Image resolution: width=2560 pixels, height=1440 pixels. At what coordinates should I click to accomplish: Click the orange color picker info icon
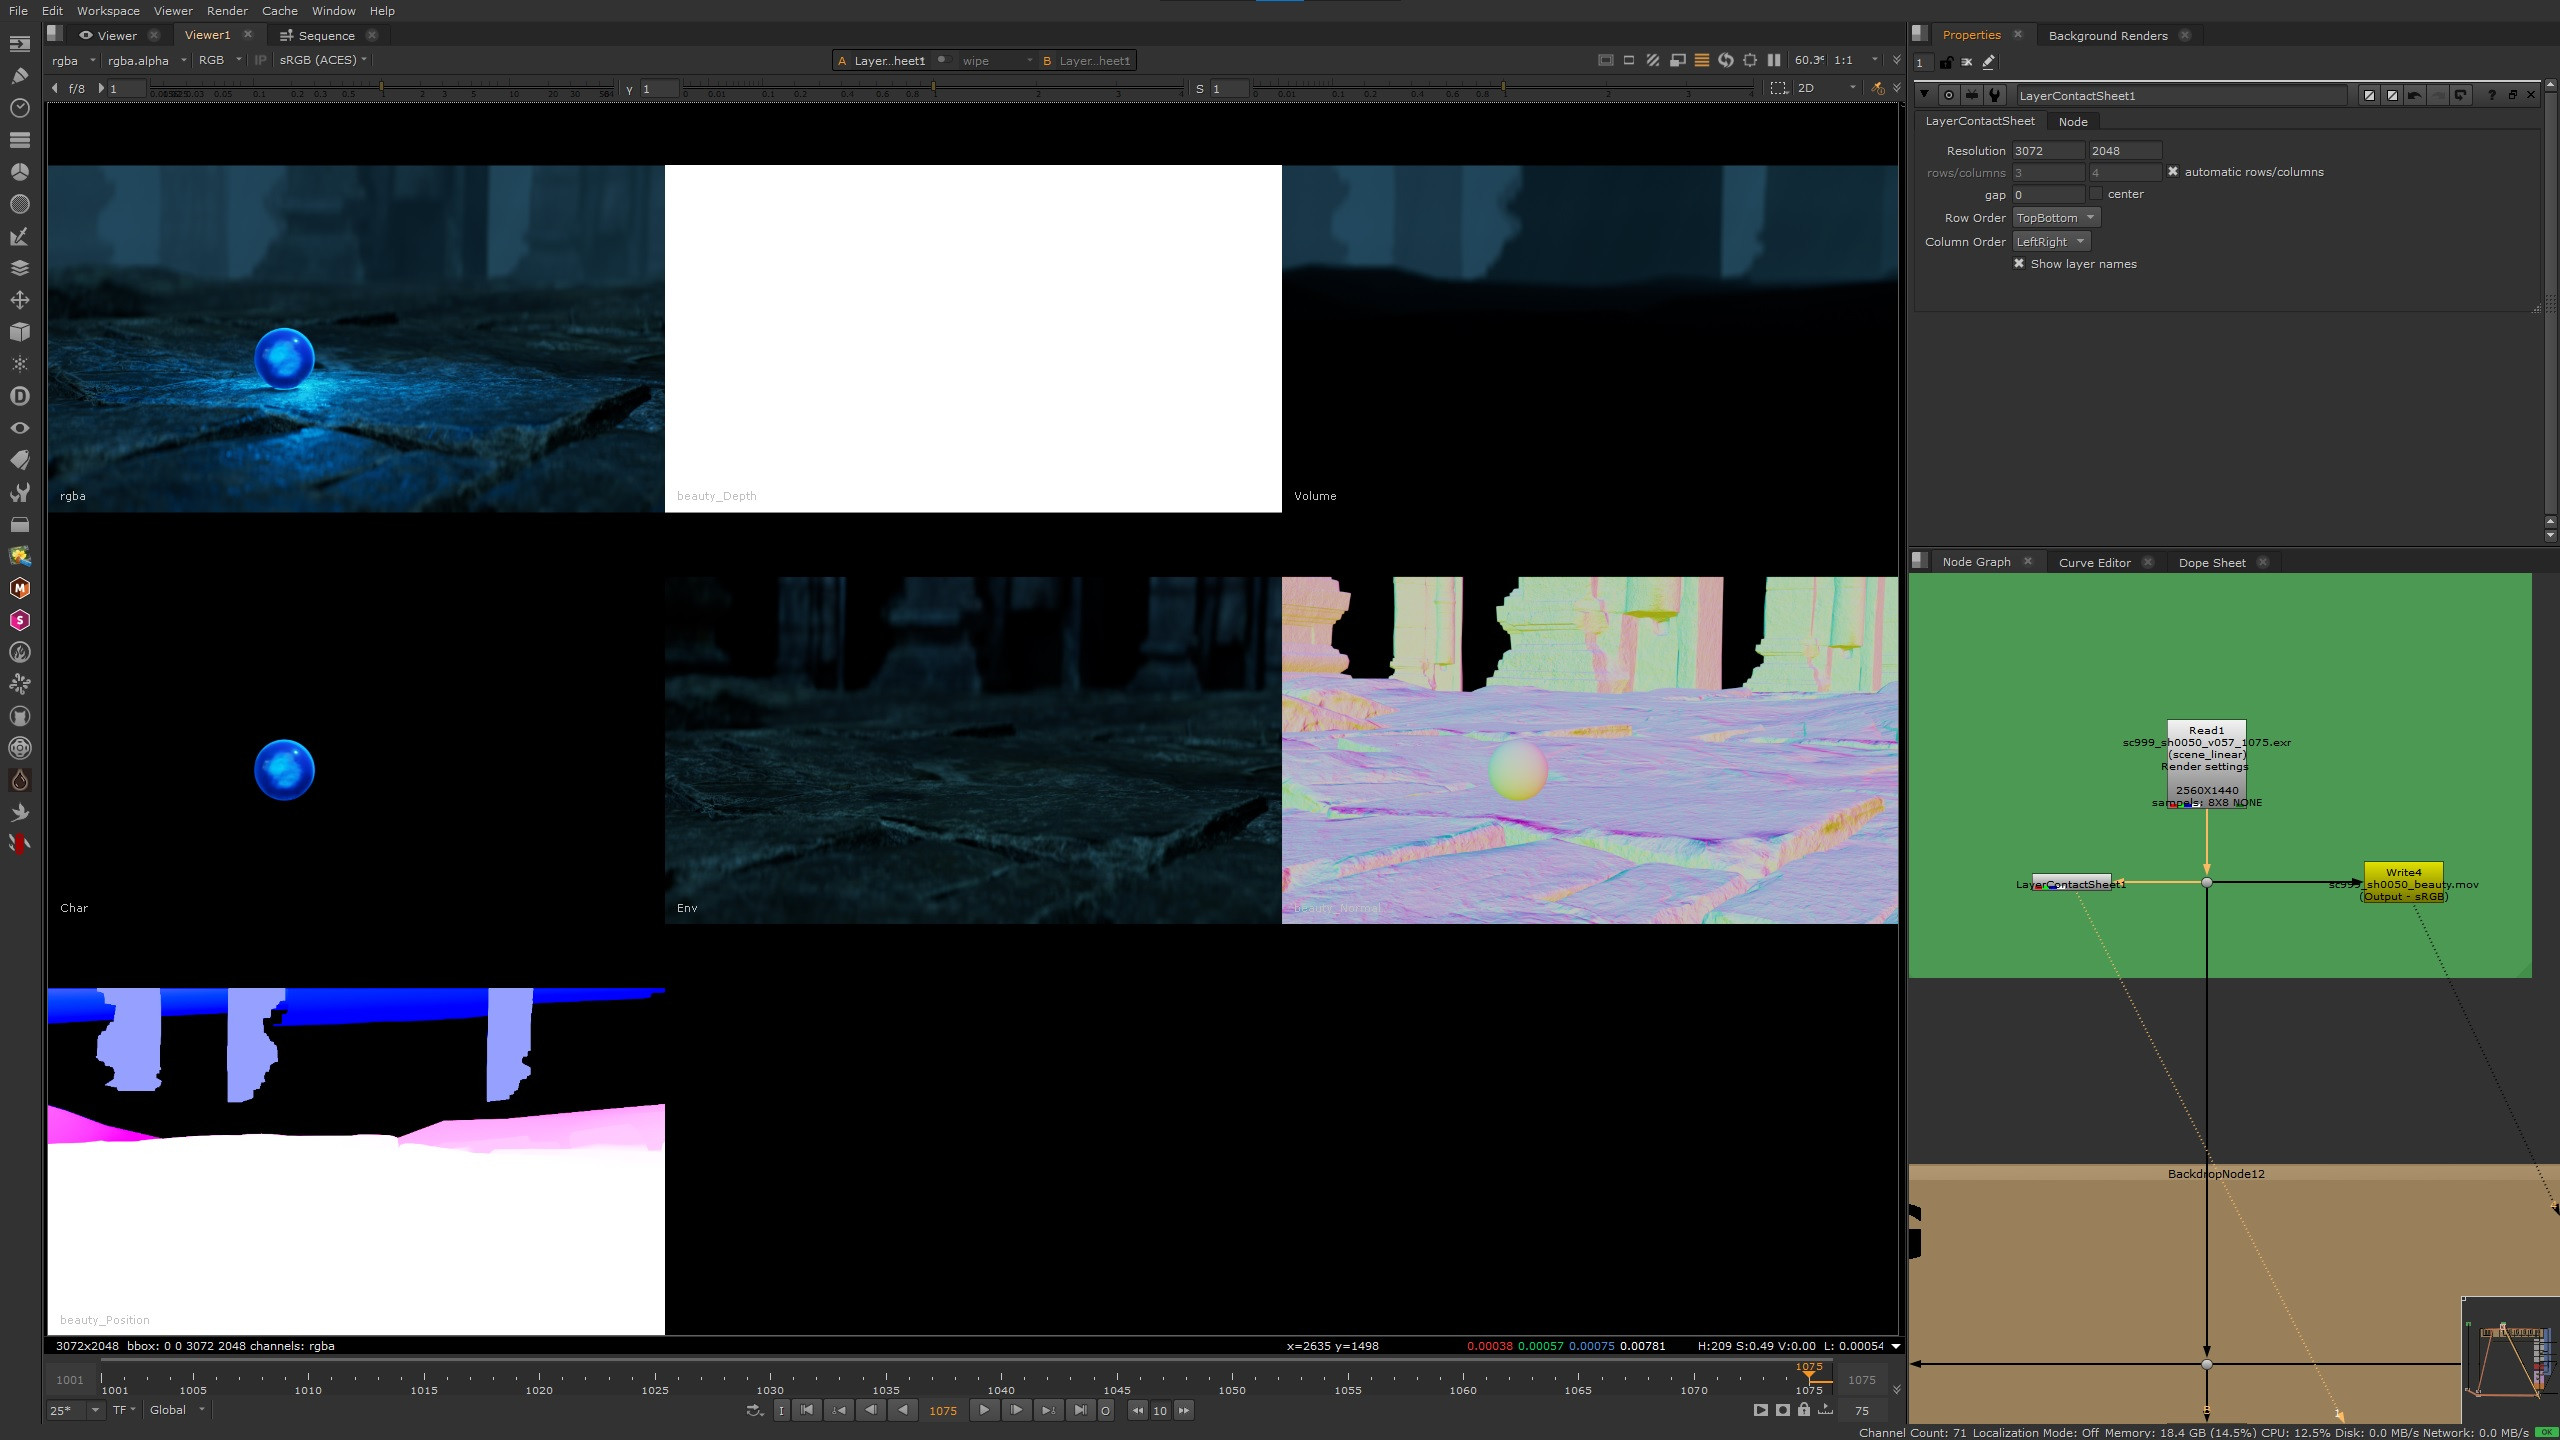(1877, 88)
